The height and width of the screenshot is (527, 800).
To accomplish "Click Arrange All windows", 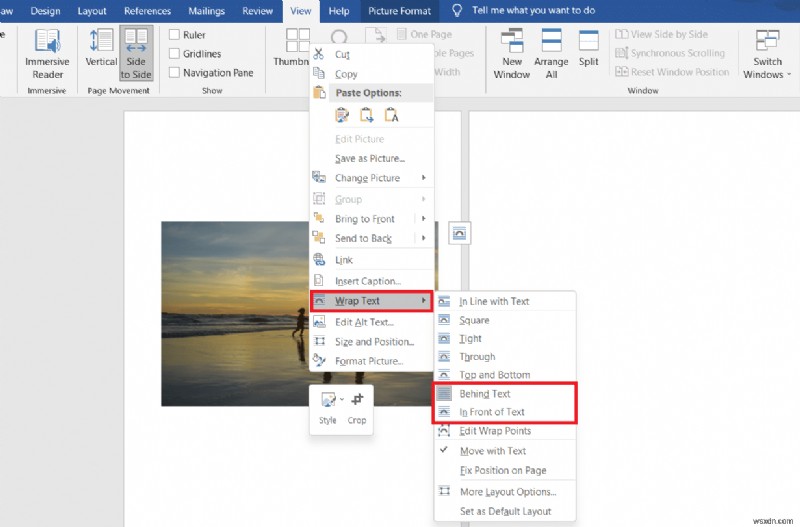I will coord(551,54).
